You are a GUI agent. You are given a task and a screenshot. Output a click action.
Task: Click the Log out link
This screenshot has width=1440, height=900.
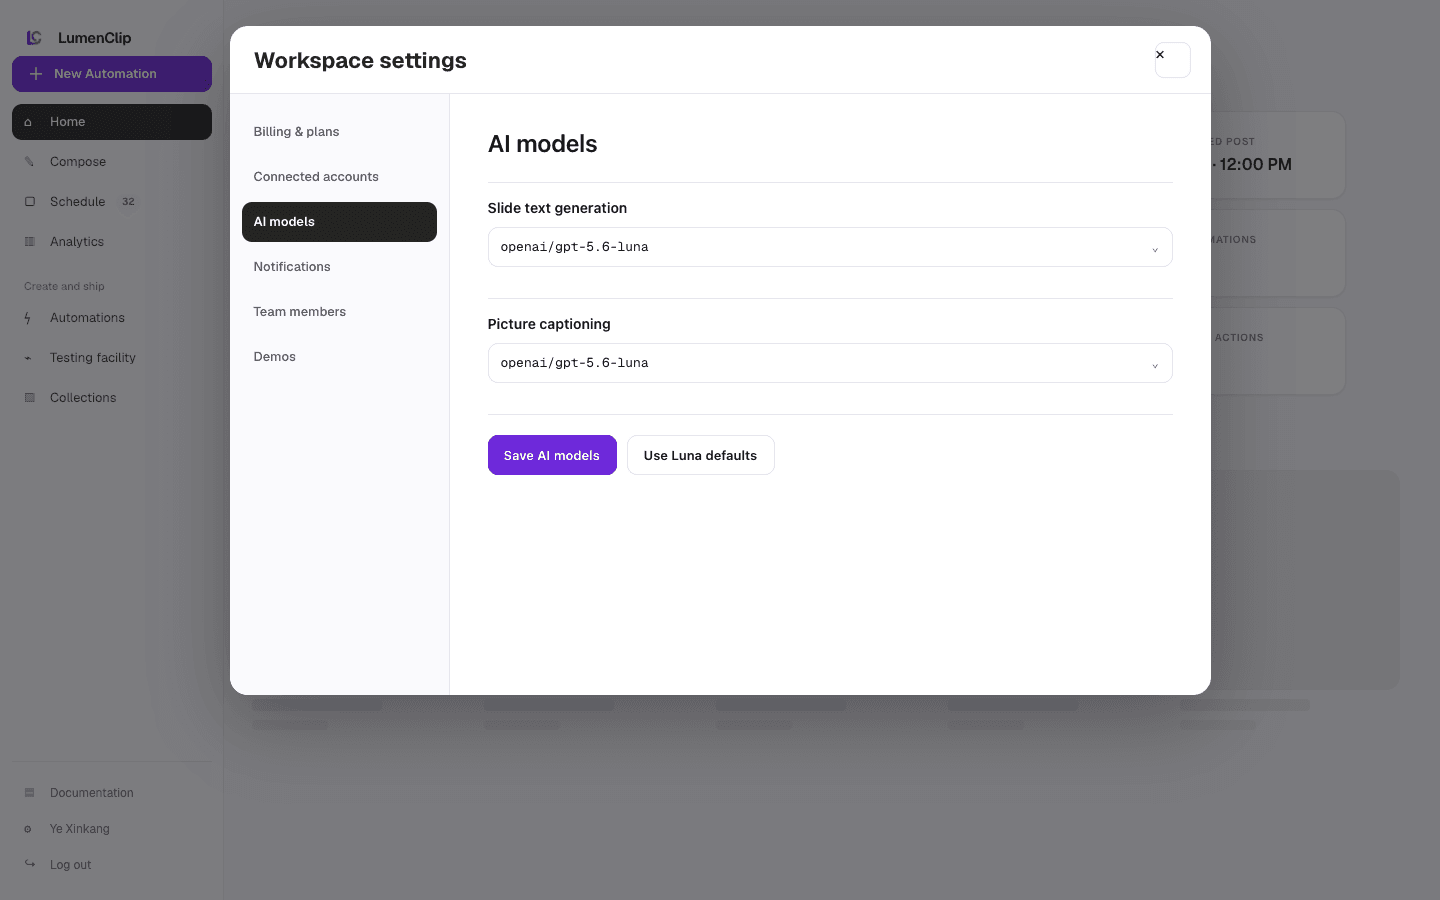pos(112,865)
